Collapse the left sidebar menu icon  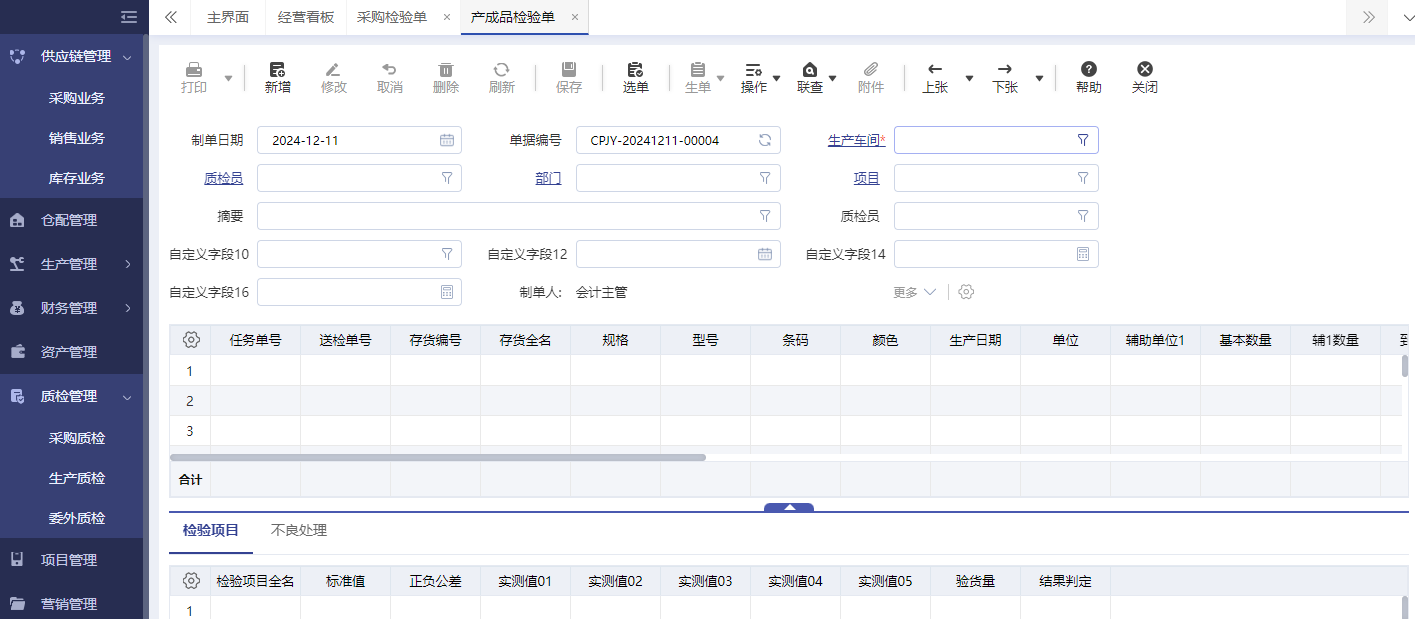coord(128,17)
